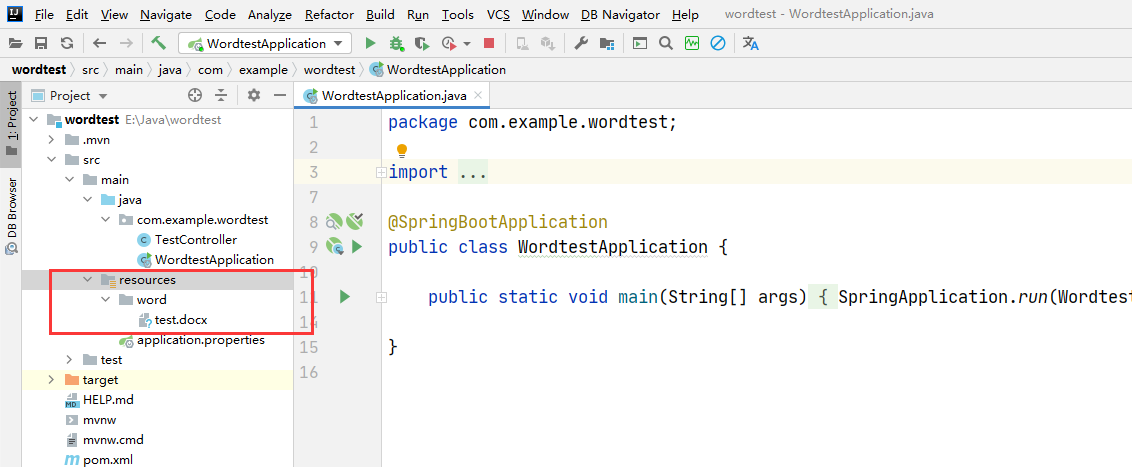Collapse the src folder
This screenshot has width=1132, height=467.
51,160
